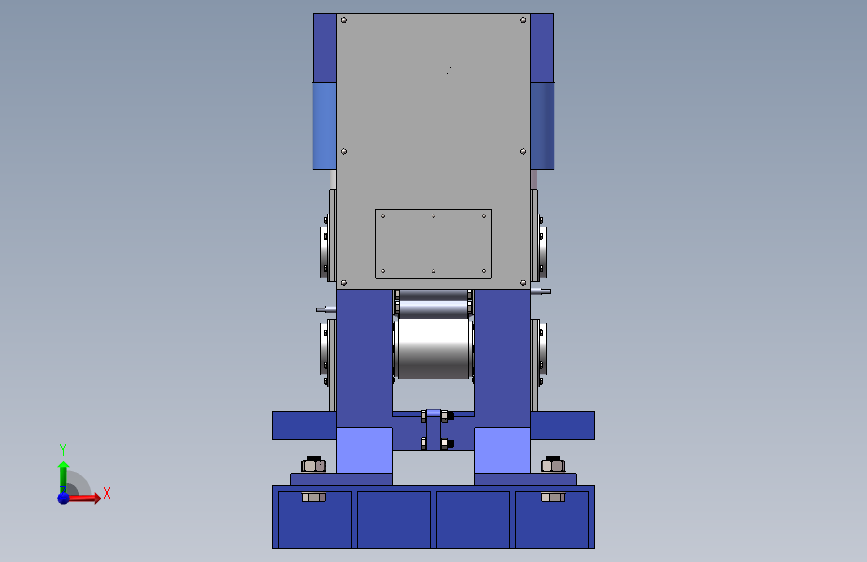Select the left light-blue foot block

(364, 450)
